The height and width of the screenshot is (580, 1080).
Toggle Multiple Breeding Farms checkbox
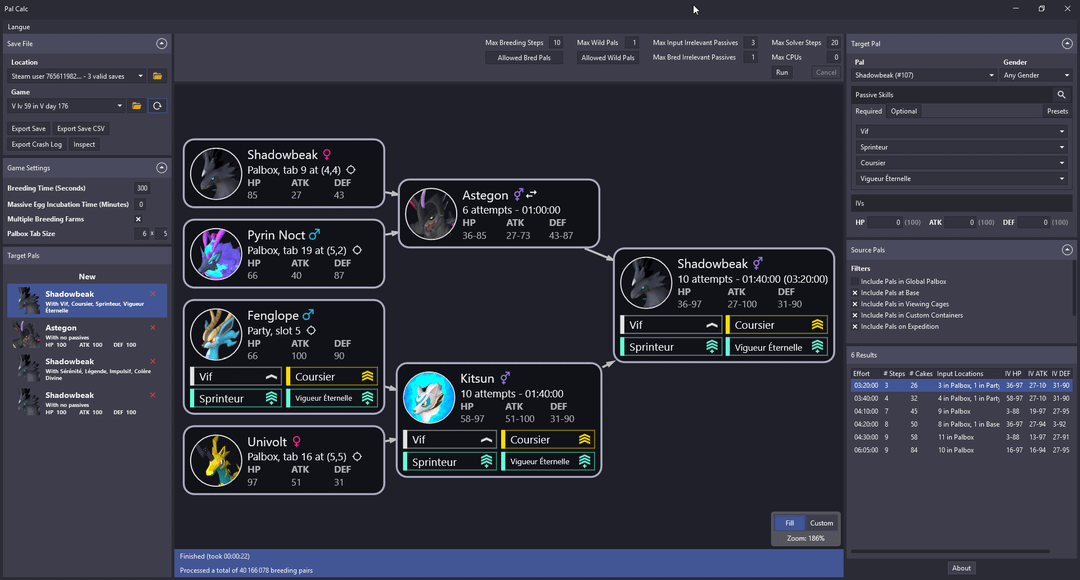click(x=138, y=219)
